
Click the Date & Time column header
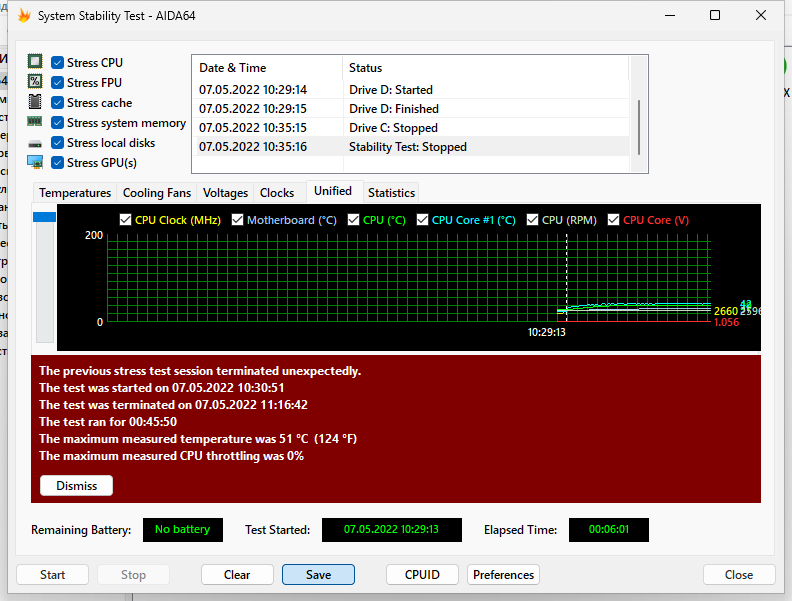(x=267, y=68)
